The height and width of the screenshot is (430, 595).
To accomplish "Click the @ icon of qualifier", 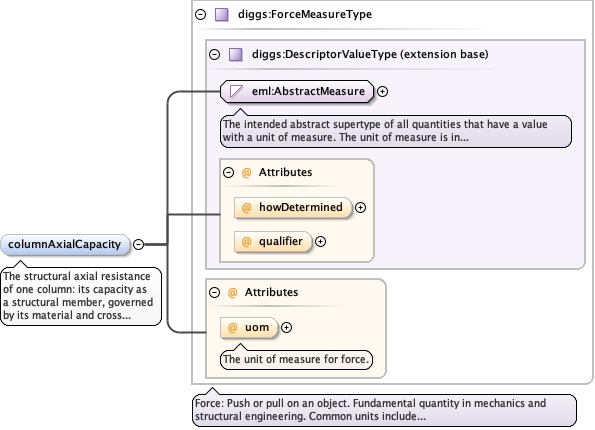I will 247,242.
